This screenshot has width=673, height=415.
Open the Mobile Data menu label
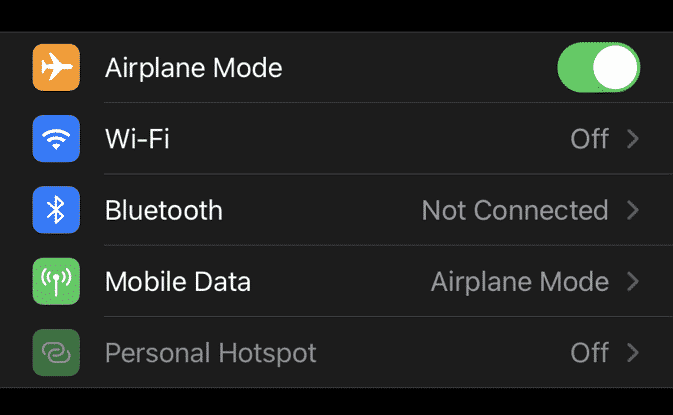pyautogui.click(x=178, y=281)
